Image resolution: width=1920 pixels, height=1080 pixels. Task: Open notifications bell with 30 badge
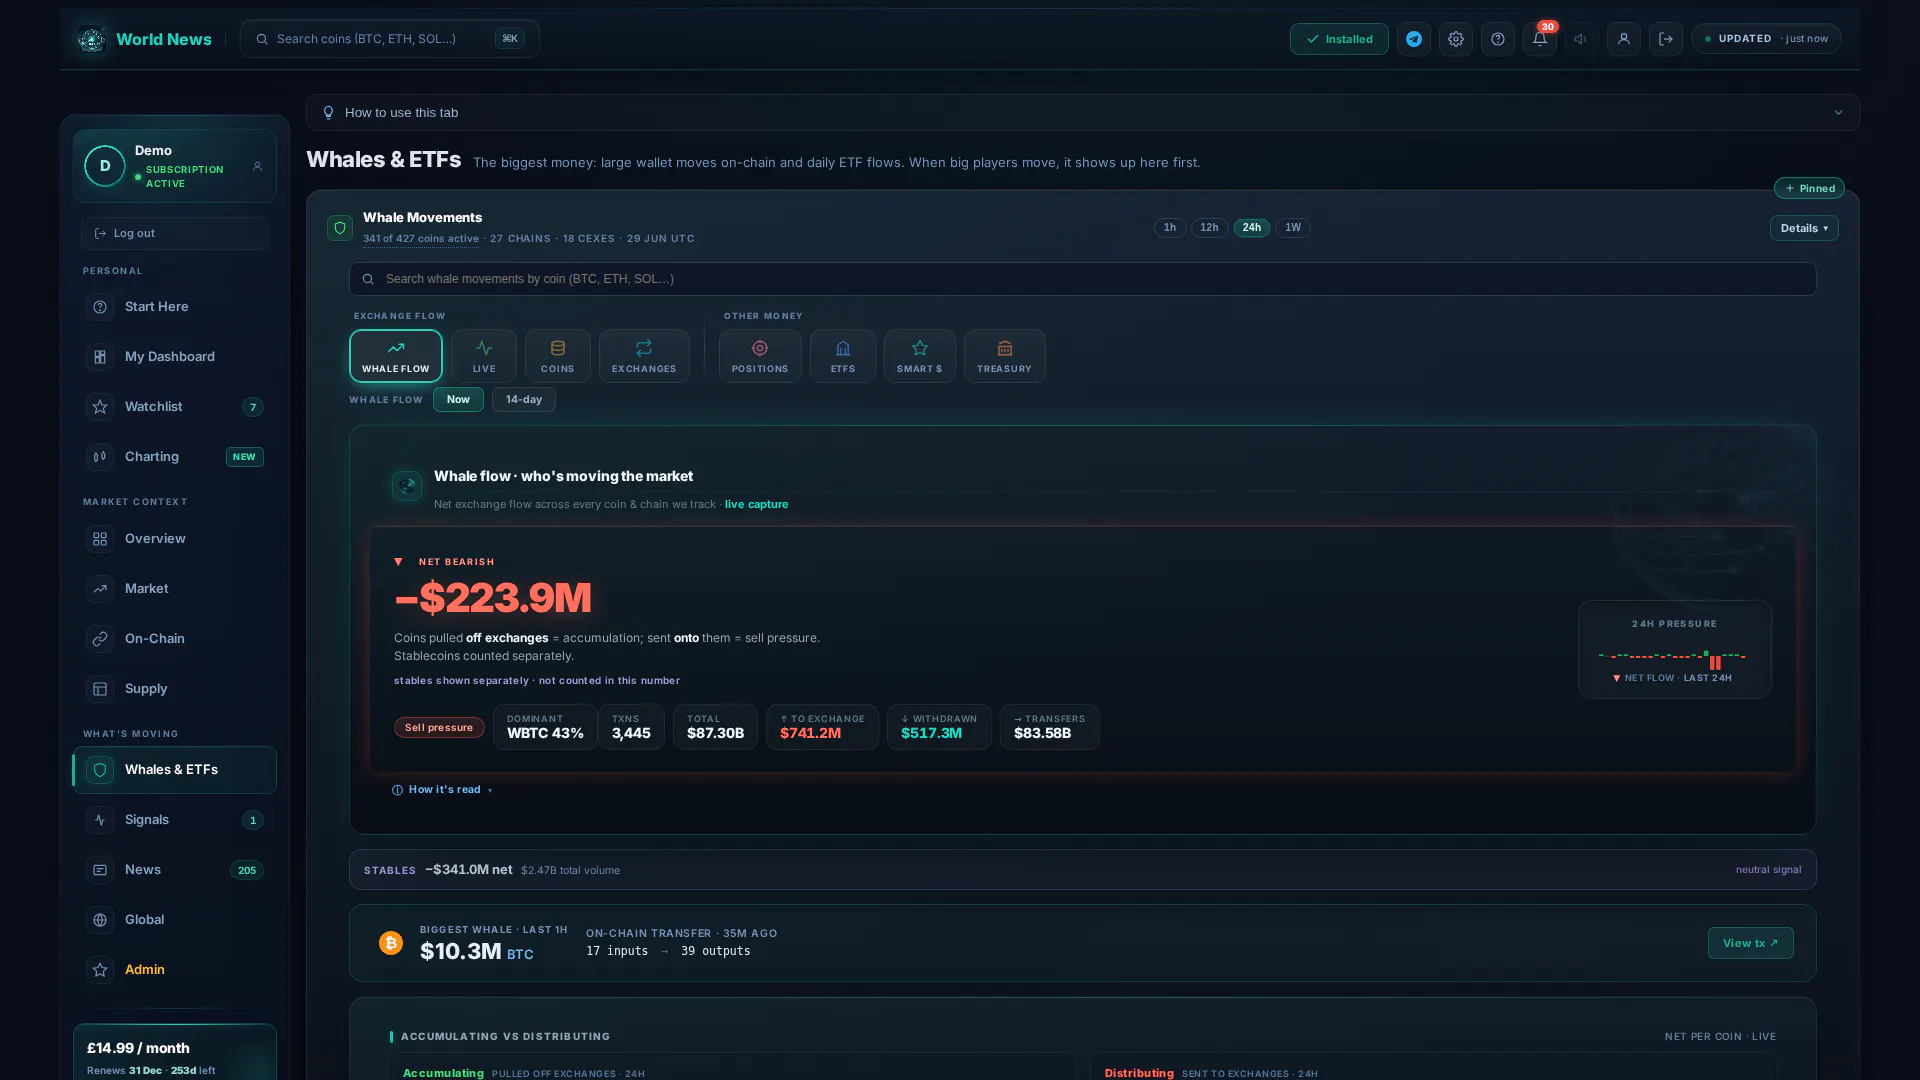[x=1540, y=39]
